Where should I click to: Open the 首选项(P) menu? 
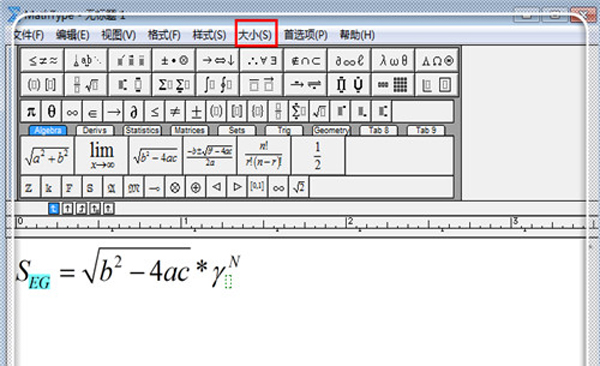click(x=306, y=35)
